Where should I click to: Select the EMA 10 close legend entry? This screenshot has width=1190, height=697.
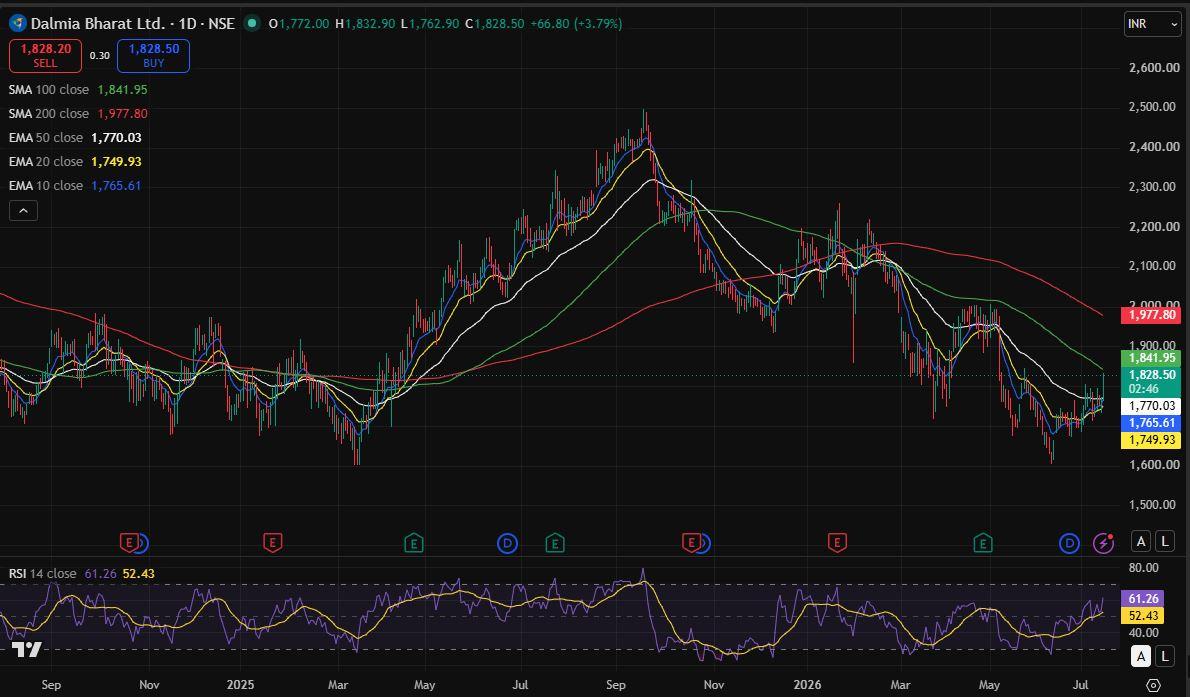coord(75,185)
